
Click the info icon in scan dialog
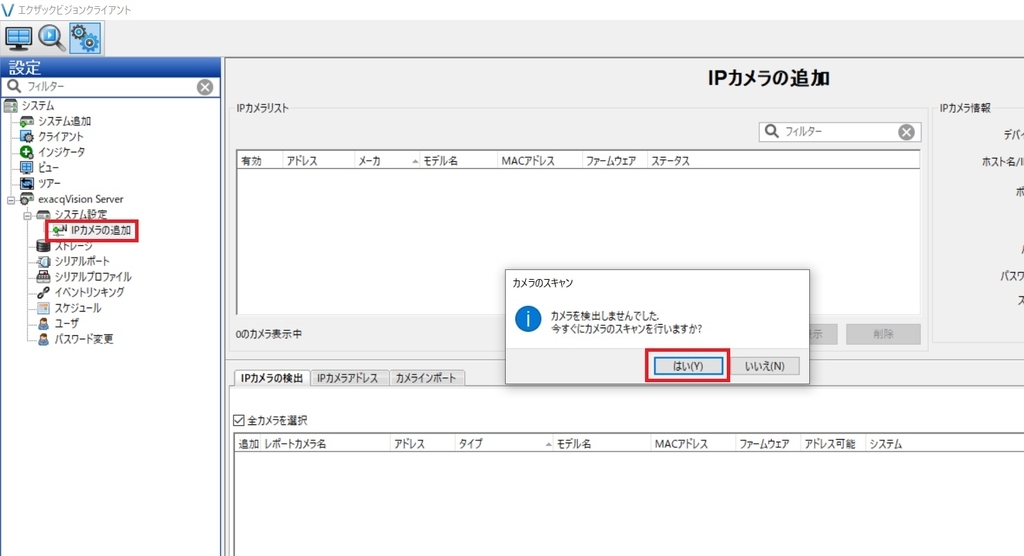(x=528, y=319)
